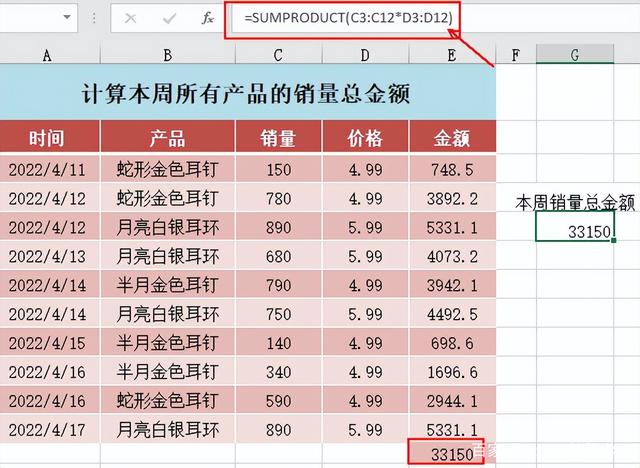The width and height of the screenshot is (640, 468).
Task: Click the 时间 header cell
Action: pyautogui.click(x=49, y=138)
